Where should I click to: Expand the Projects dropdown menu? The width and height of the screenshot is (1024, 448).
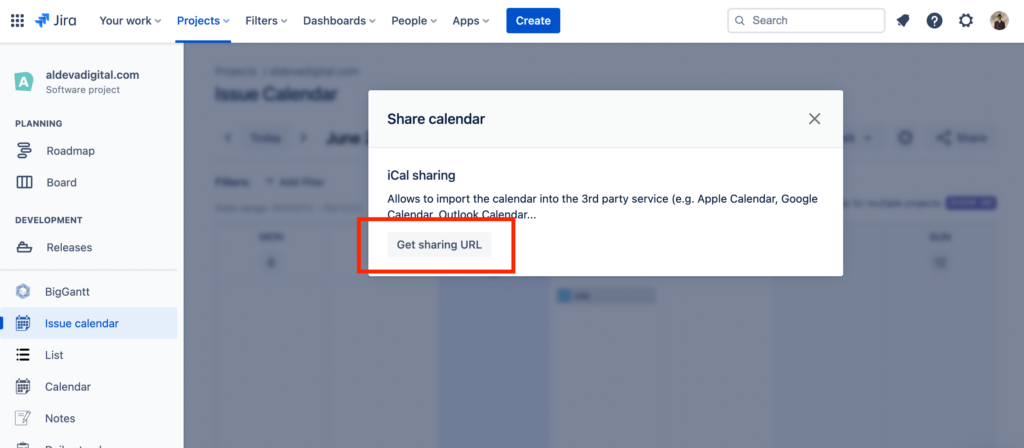click(203, 21)
